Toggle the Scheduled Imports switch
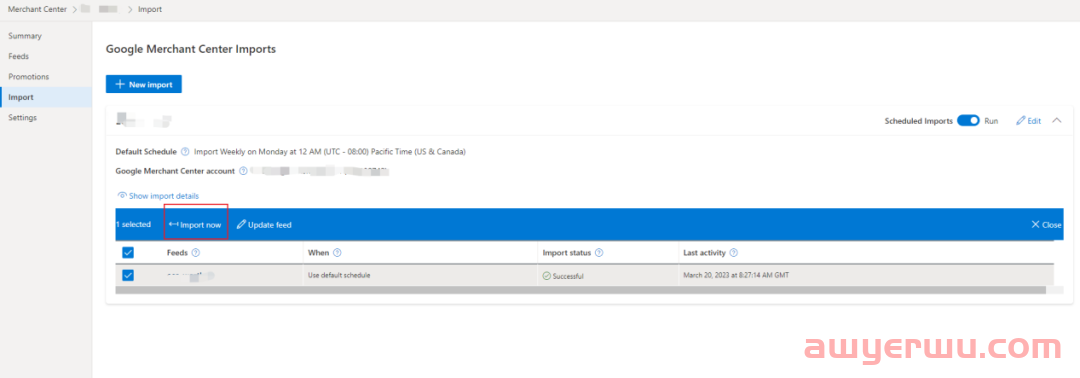Viewport: 1080px width, 378px height. (x=968, y=120)
